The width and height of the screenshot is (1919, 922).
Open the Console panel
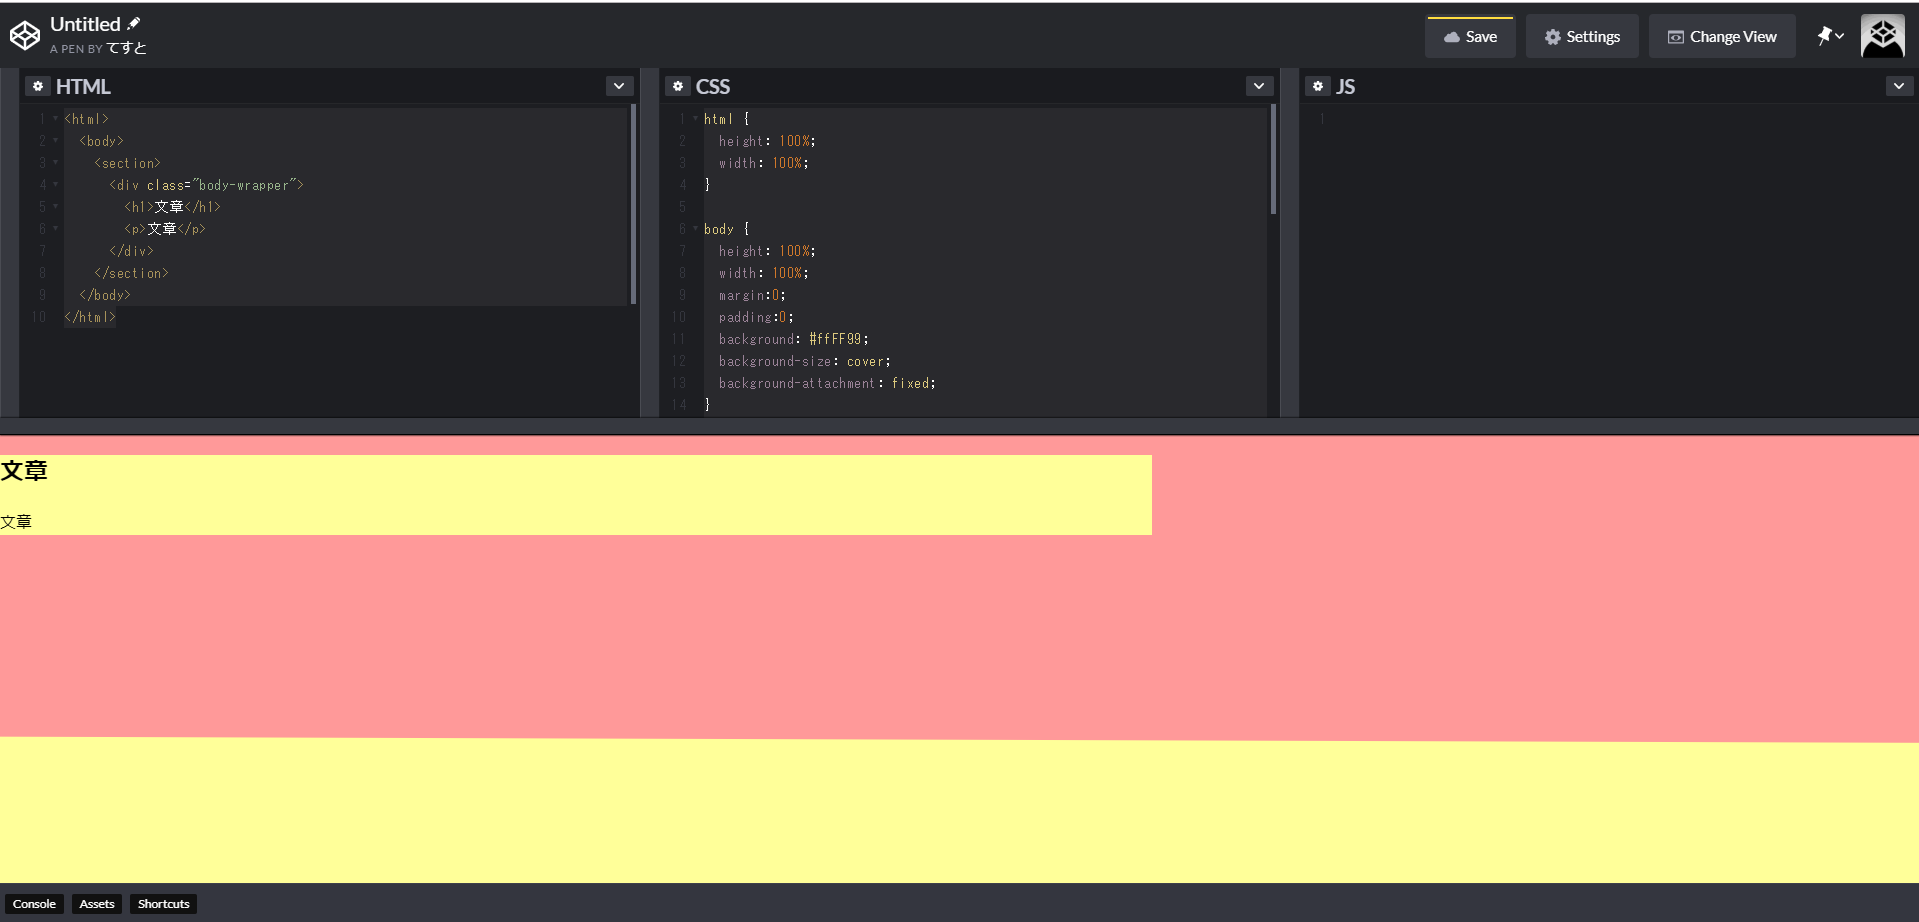pyautogui.click(x=34, y=904)
